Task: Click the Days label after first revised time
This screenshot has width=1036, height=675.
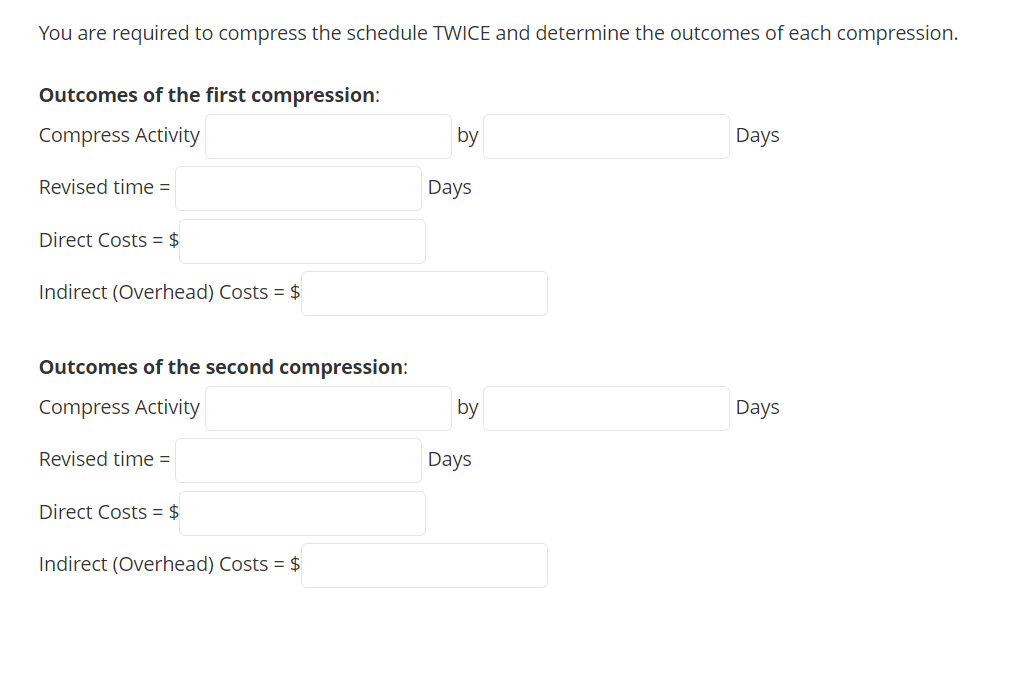Action: 449,187
